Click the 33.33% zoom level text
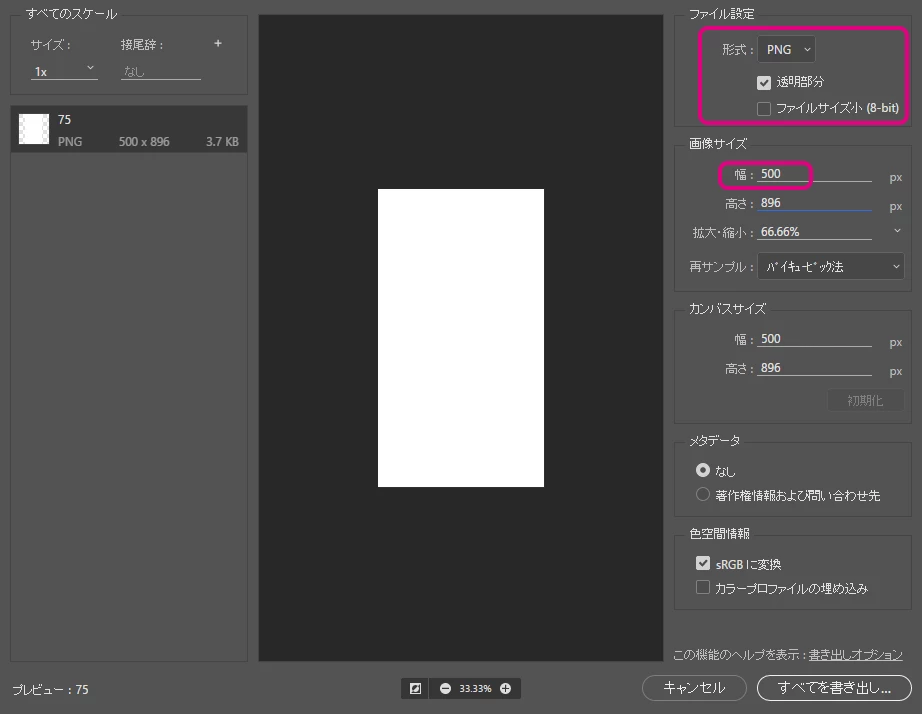Image resolution: width=922 pixels, height=714 pixels. click(475, 688)
